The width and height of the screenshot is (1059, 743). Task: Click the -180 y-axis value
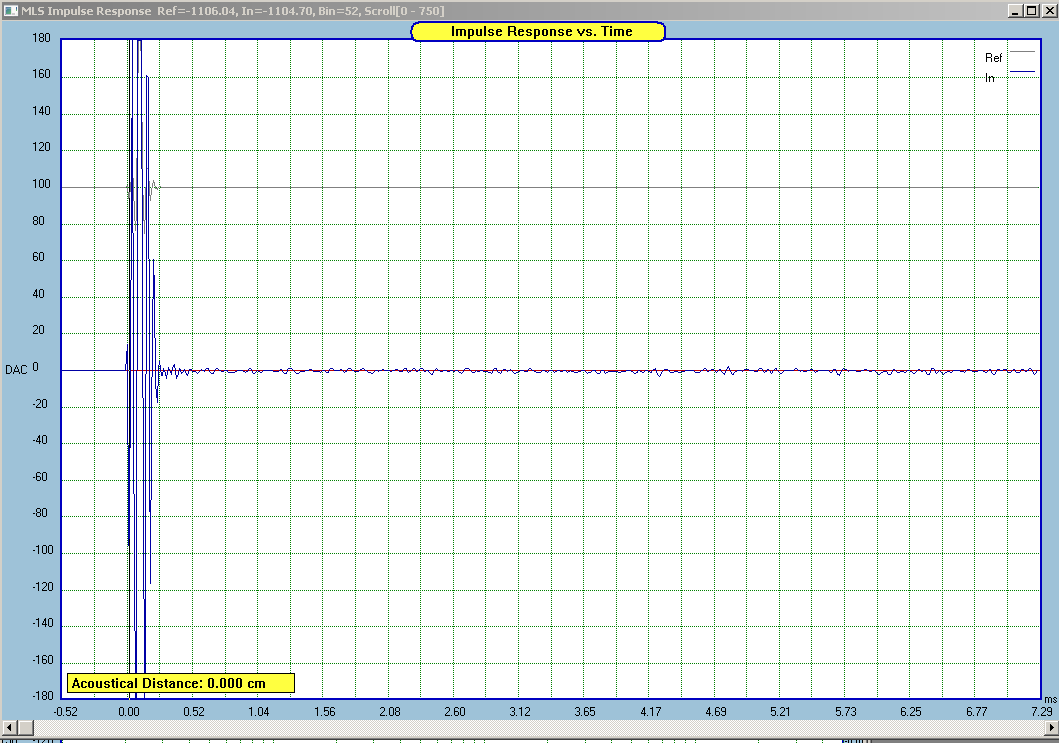pyautogui.click(x=43, y=696)
